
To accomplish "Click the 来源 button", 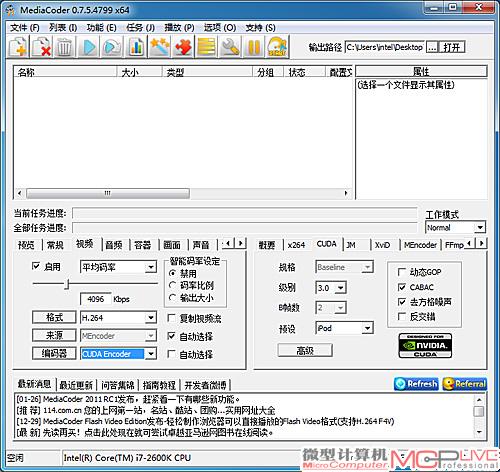I will (54, 335).
